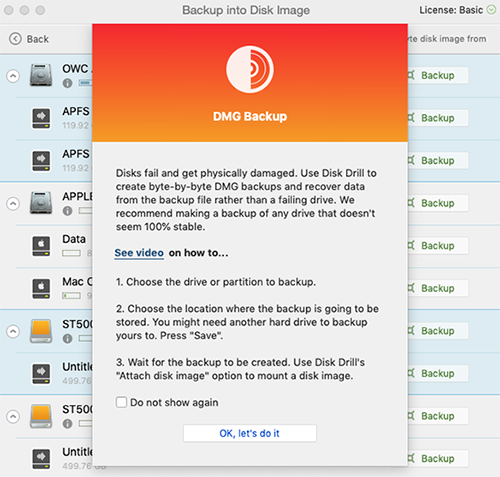Click the DMG Backup logo icon

click(x=250, y=69)
